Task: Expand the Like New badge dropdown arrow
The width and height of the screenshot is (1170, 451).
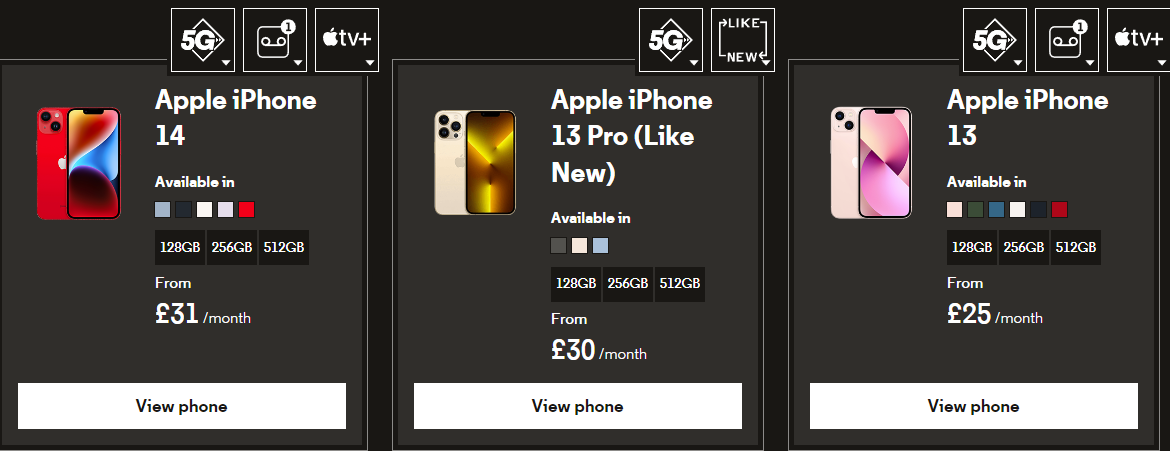Action: [x=766, y=63]
